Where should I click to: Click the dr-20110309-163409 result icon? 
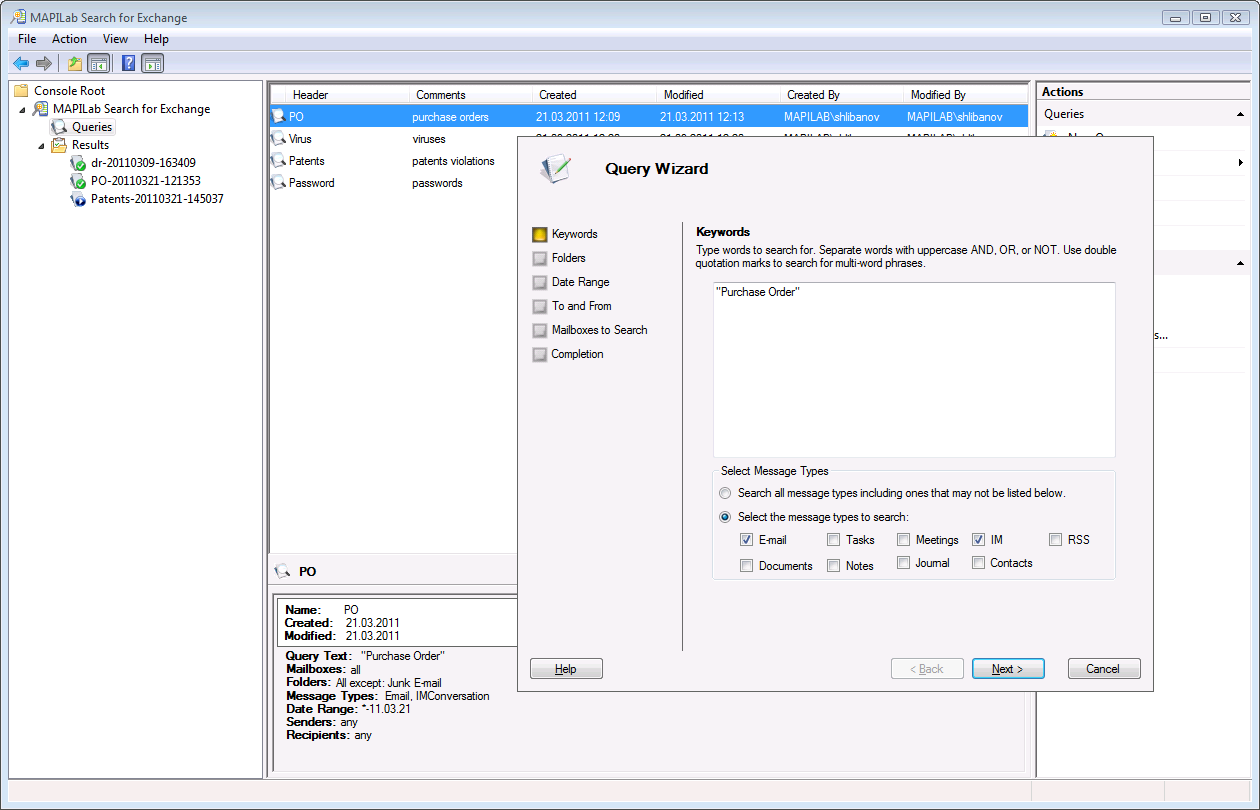pyautogui.click(x=79, y=163)
